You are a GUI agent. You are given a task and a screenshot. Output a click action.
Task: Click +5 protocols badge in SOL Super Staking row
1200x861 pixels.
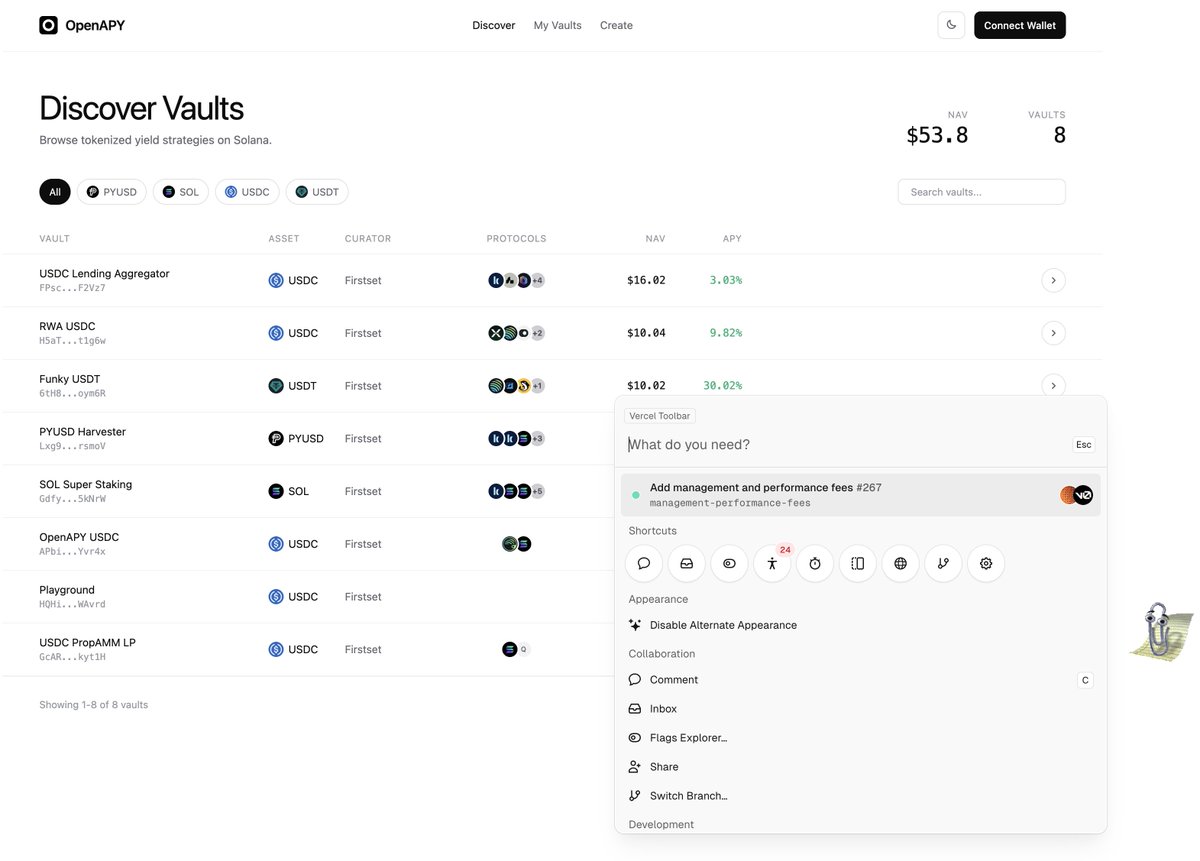537,491
